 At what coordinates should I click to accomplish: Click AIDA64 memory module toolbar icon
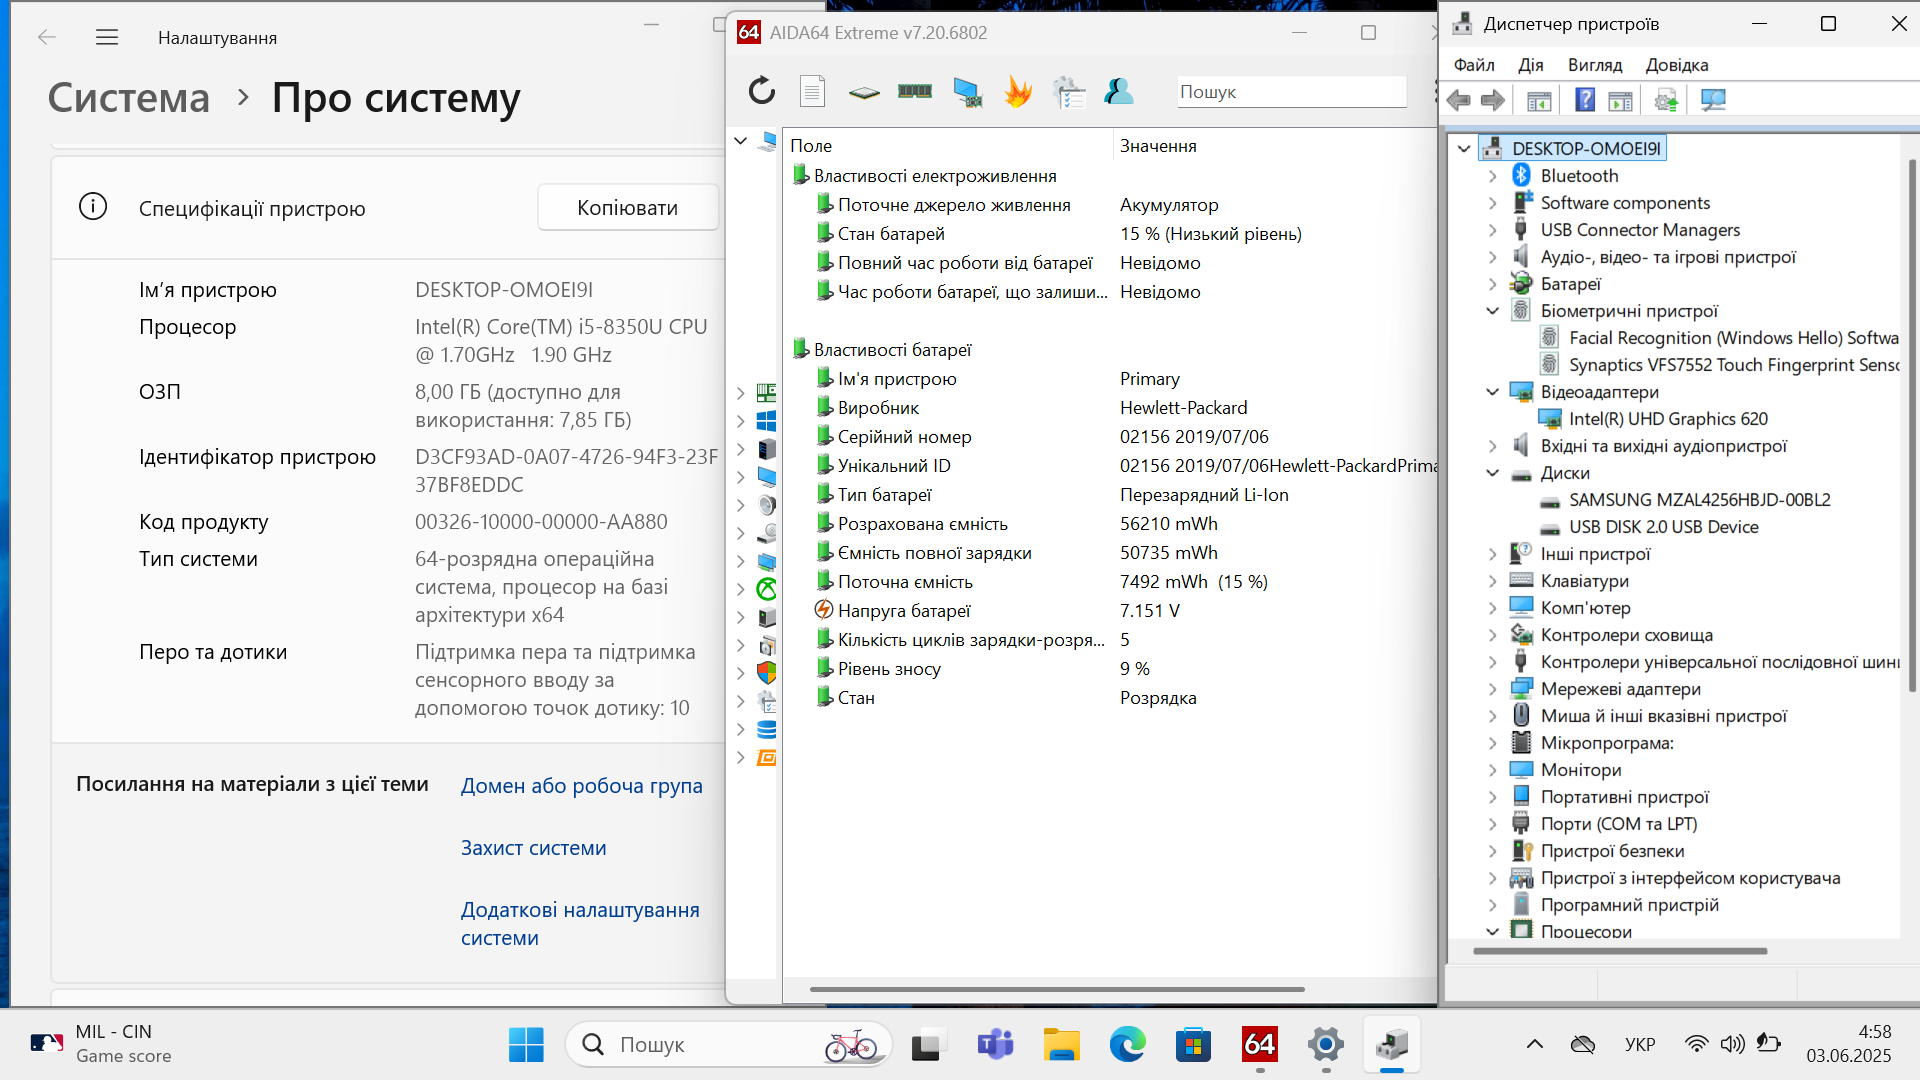click(x=915, y=91)
